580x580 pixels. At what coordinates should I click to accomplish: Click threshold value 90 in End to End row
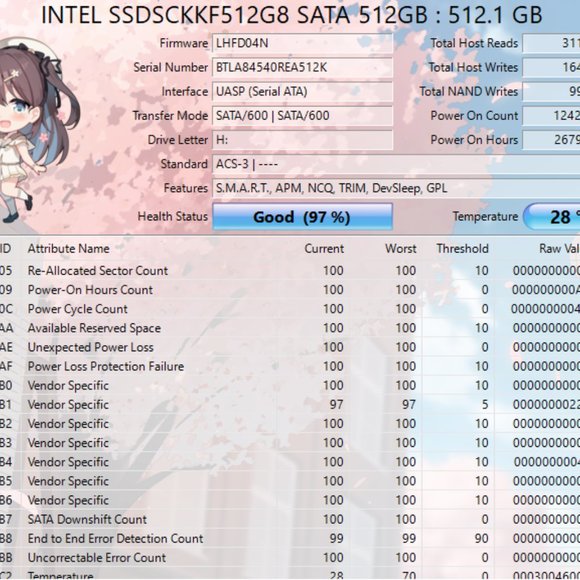pos(481,539)
